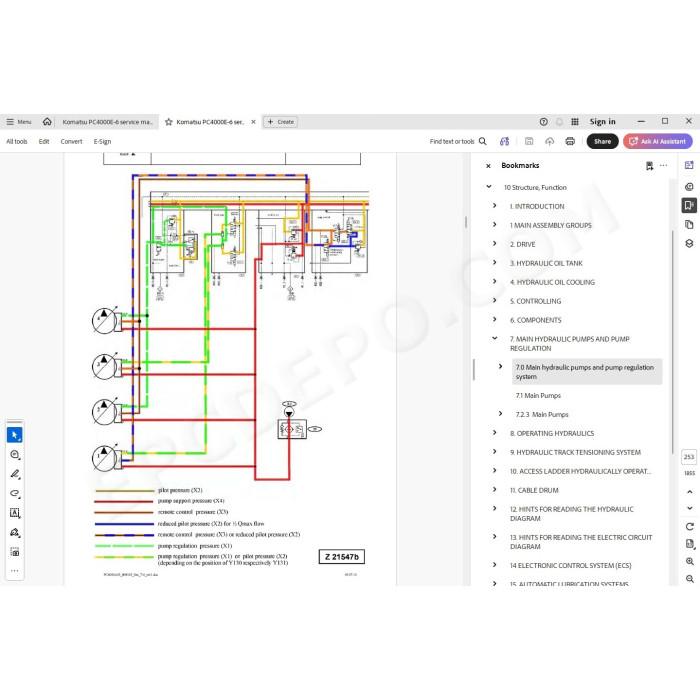700x700 pixels.
Task: Expand the I. INTRODUCTION bookmark
Action: pos(495,206)
